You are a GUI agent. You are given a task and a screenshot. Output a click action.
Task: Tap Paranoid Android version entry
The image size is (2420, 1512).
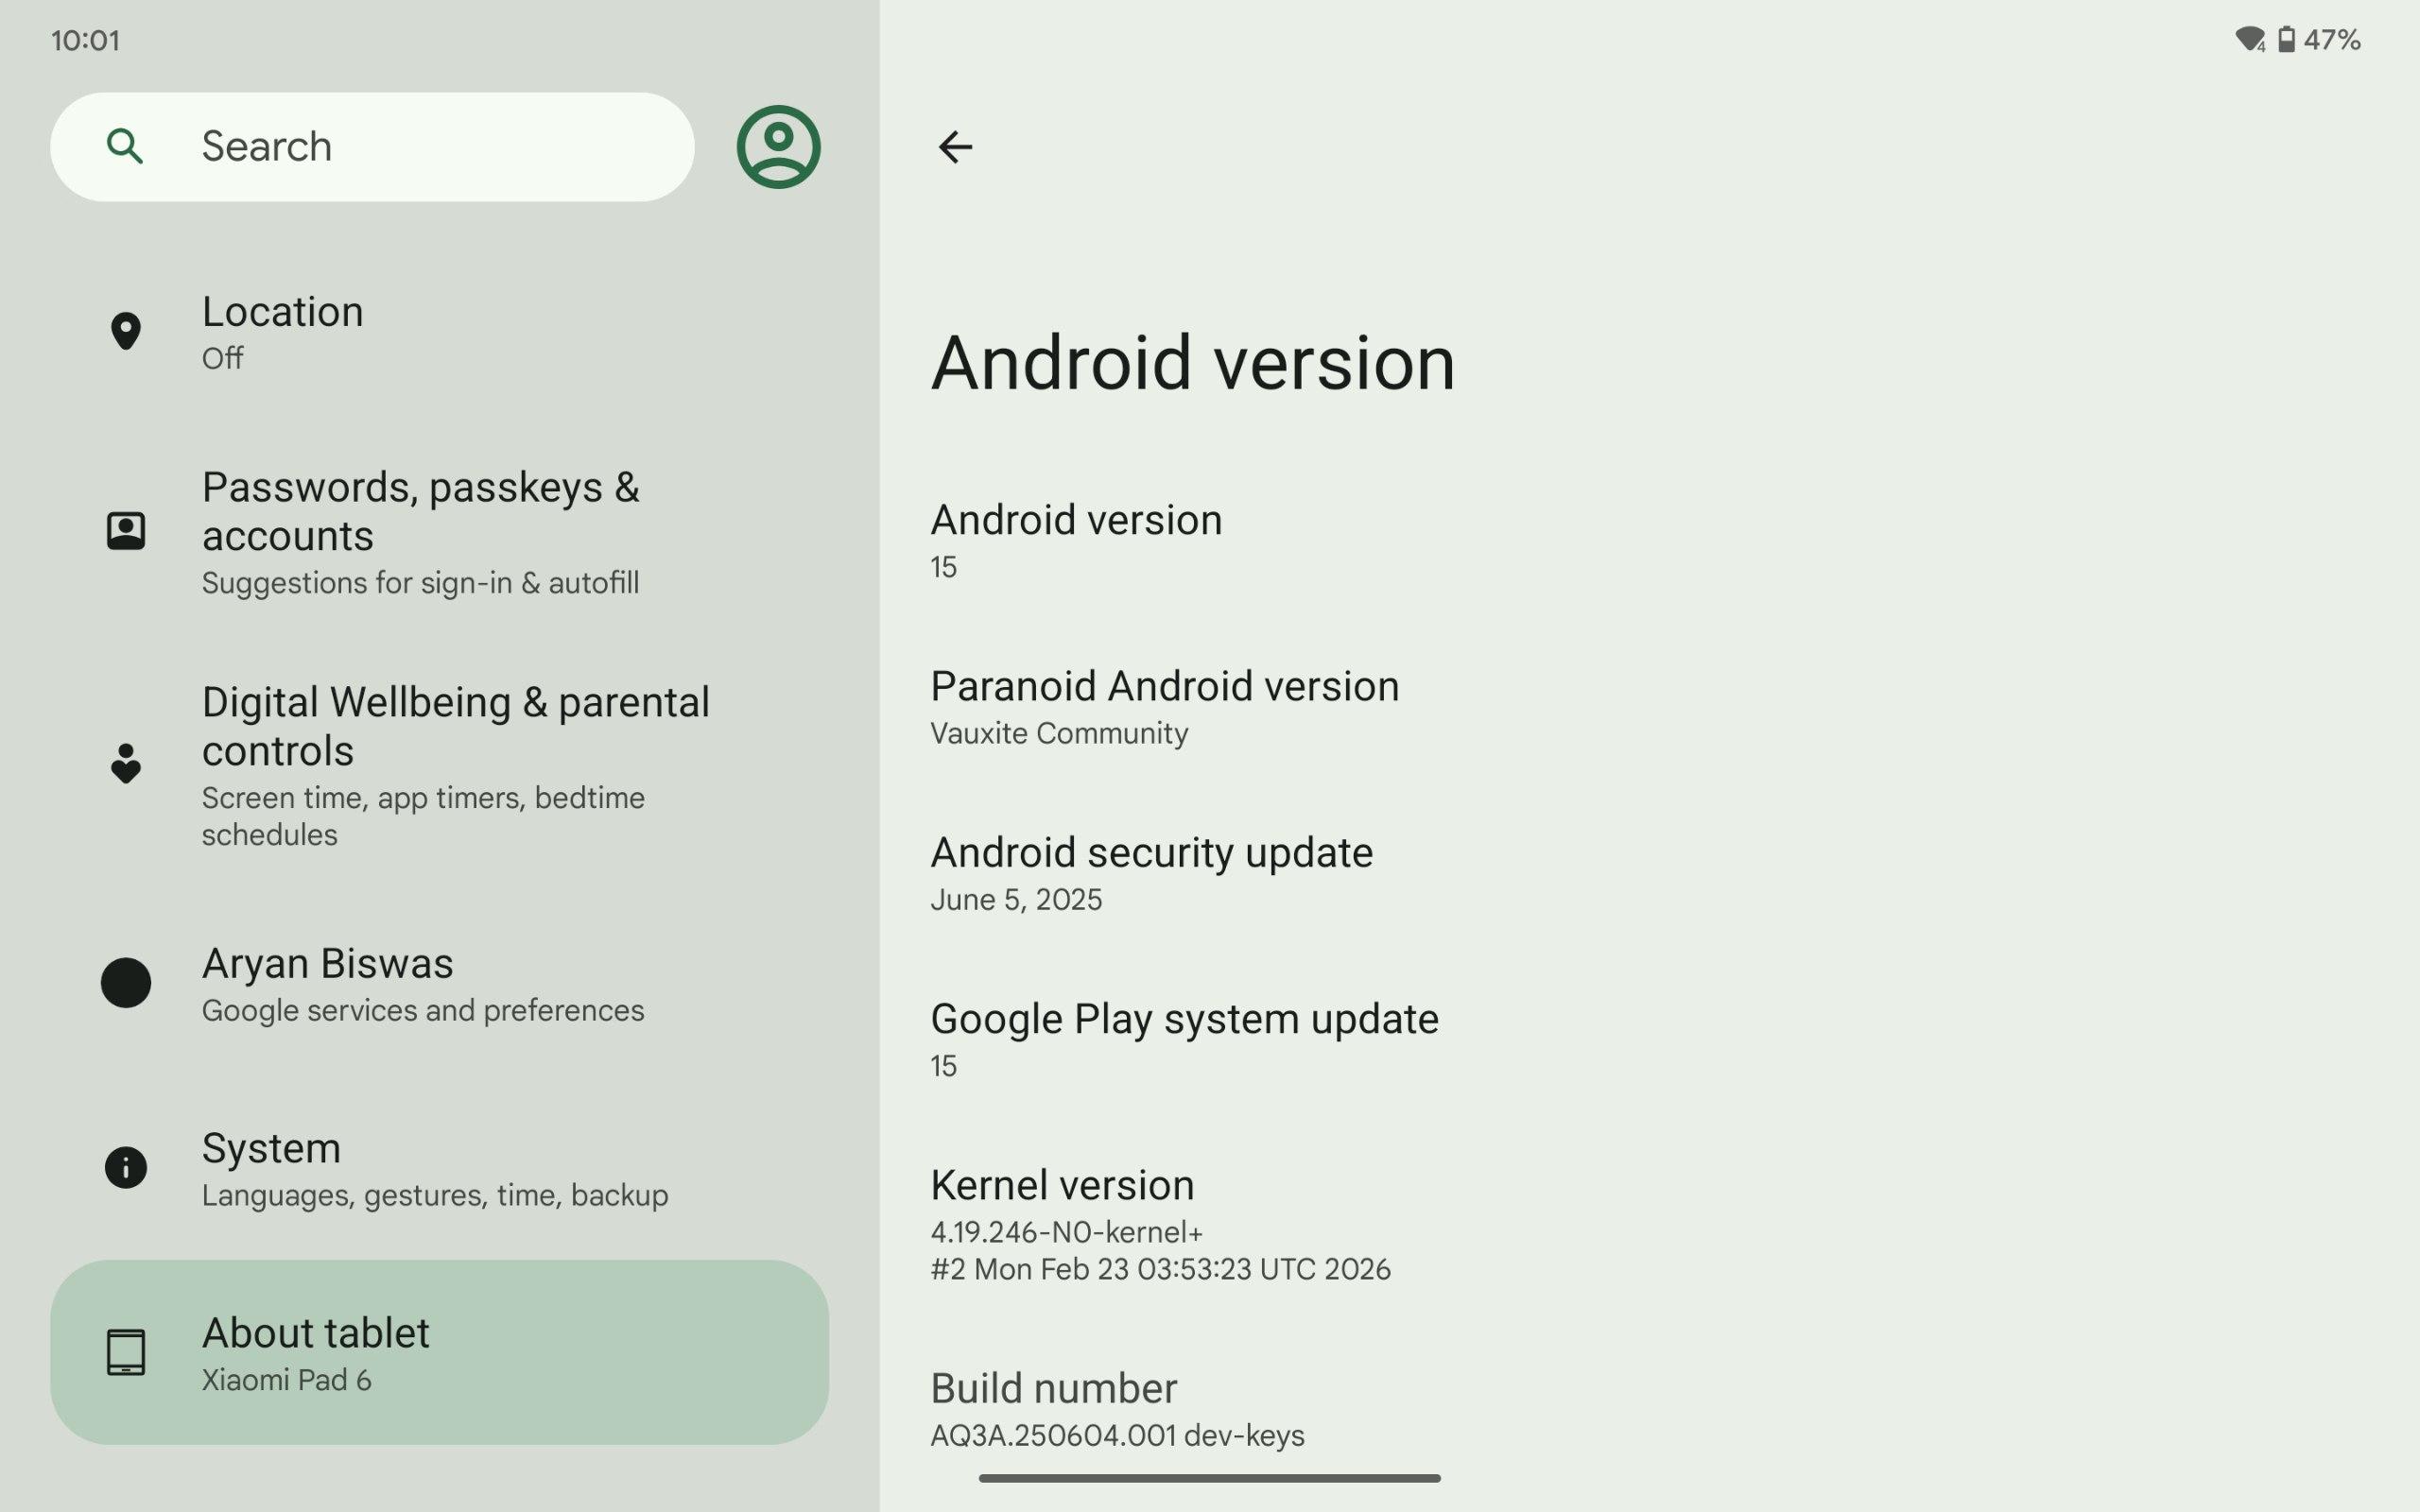(x=1164, y=706)
